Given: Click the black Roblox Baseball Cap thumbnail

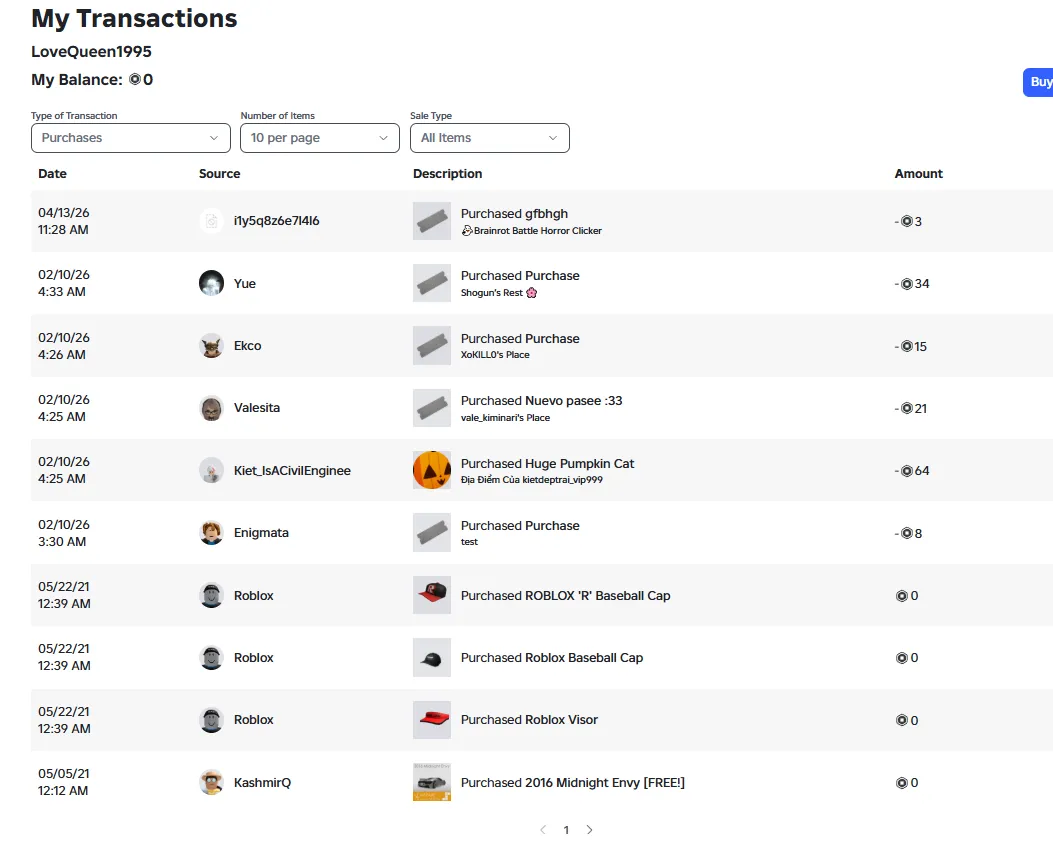Looking at the screenshot, I should pos(432,658).
